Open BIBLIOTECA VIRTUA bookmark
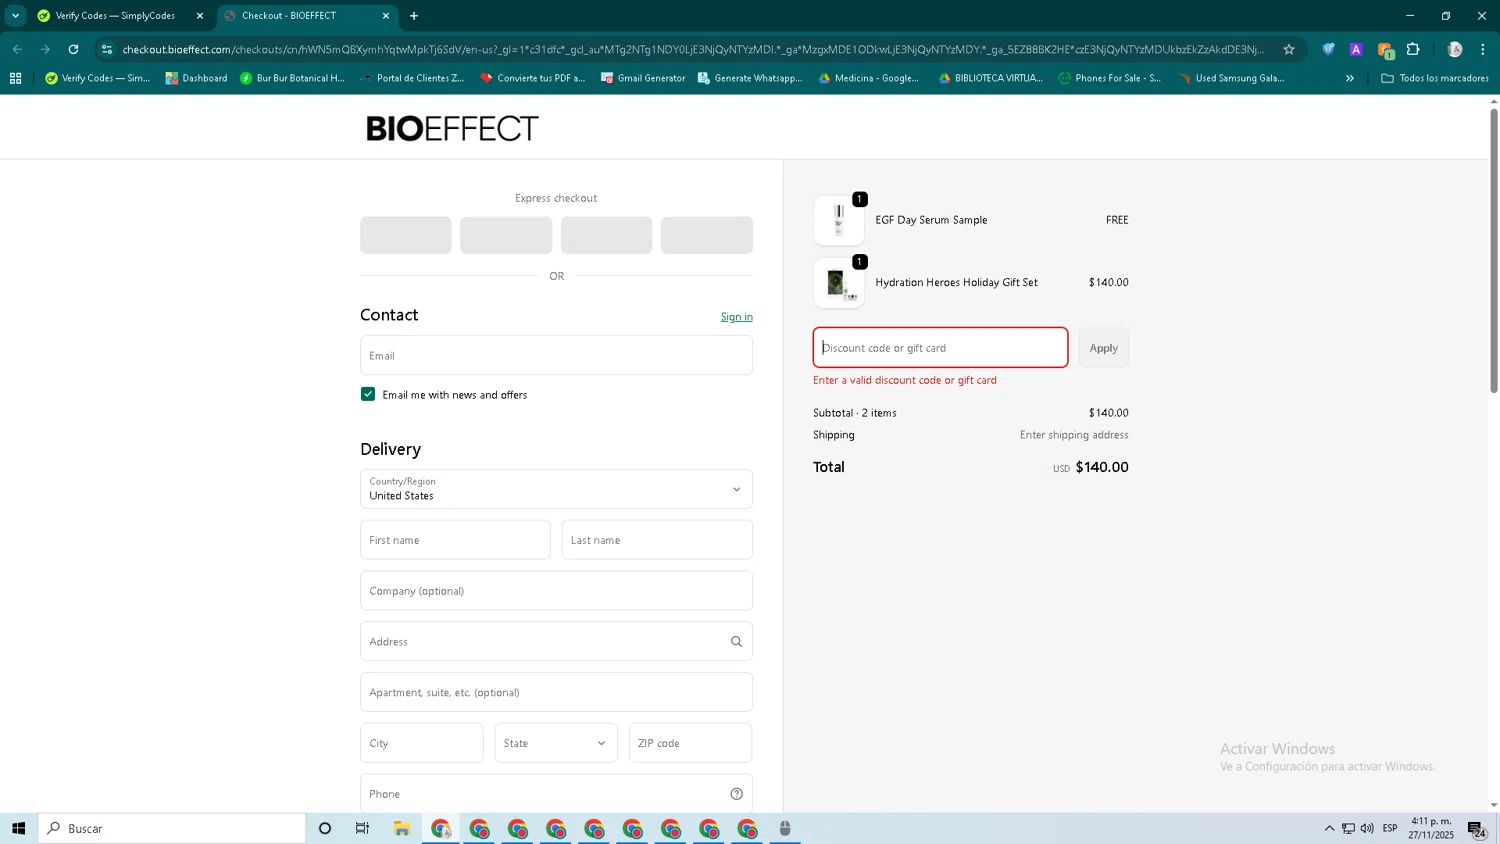 click(990, 78)
